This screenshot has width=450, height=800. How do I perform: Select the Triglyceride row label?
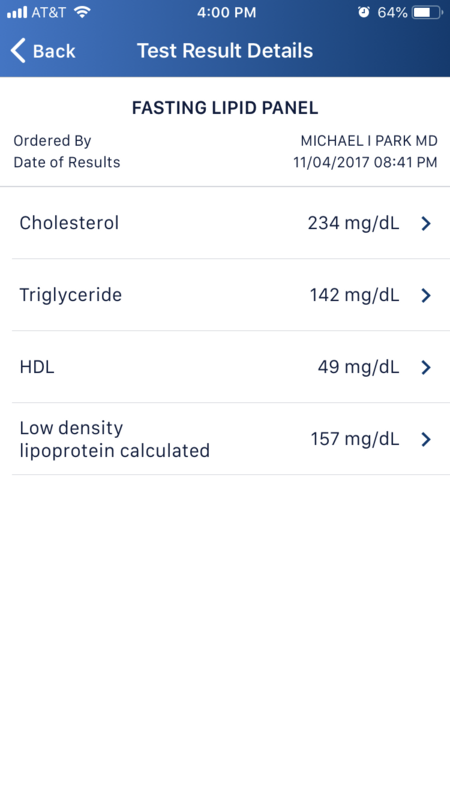[x=70, y=295]
